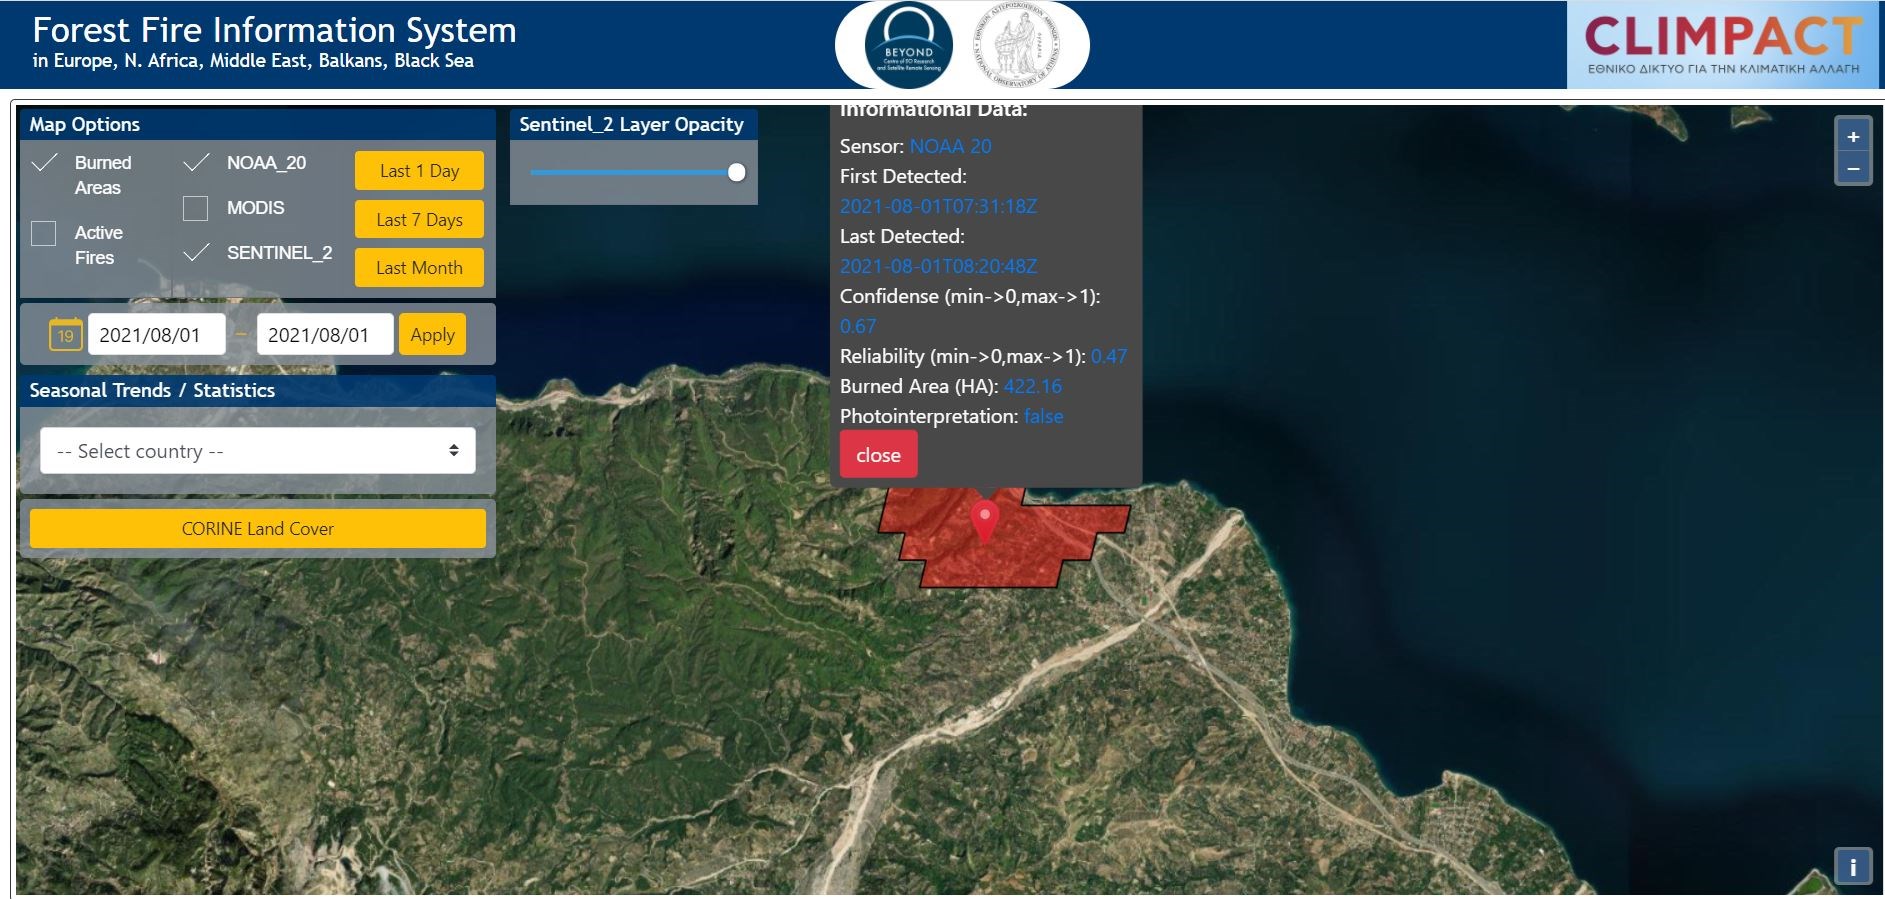Image resolution: width=1885 pixels, height=899 pixels.
Task: Click the Last Month button
Action: (419, 268)
